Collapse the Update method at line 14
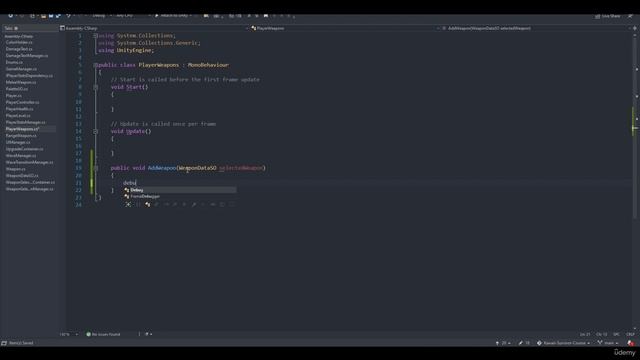Image resolution: width=640 pixels, height=360 pixels. [x=96, y=131]
